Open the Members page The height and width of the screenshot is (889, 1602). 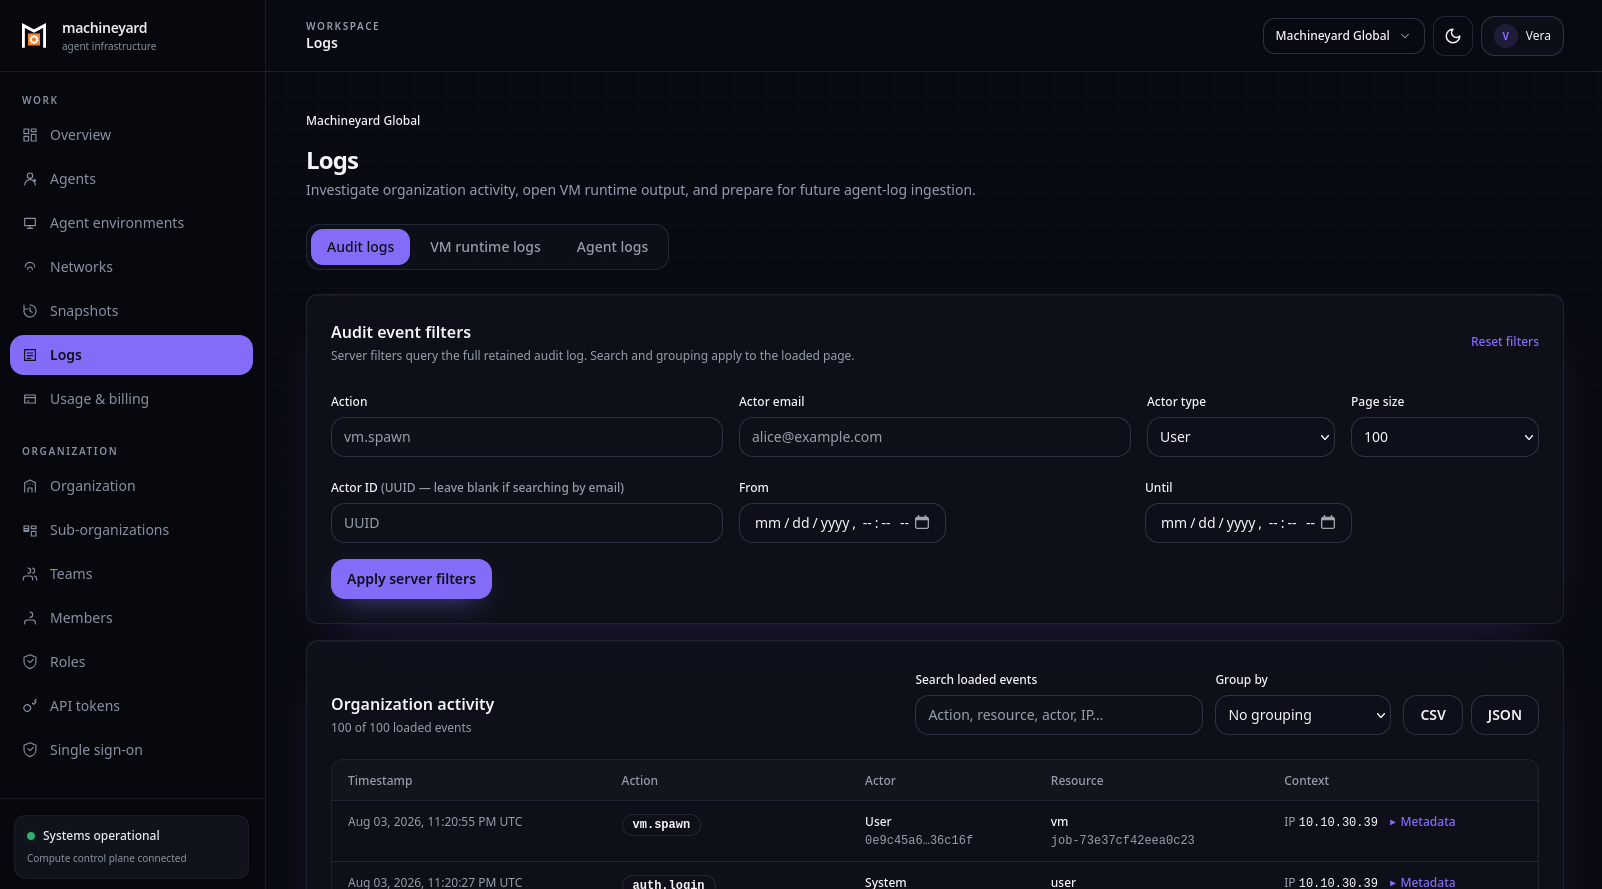[x=131, y=618]
